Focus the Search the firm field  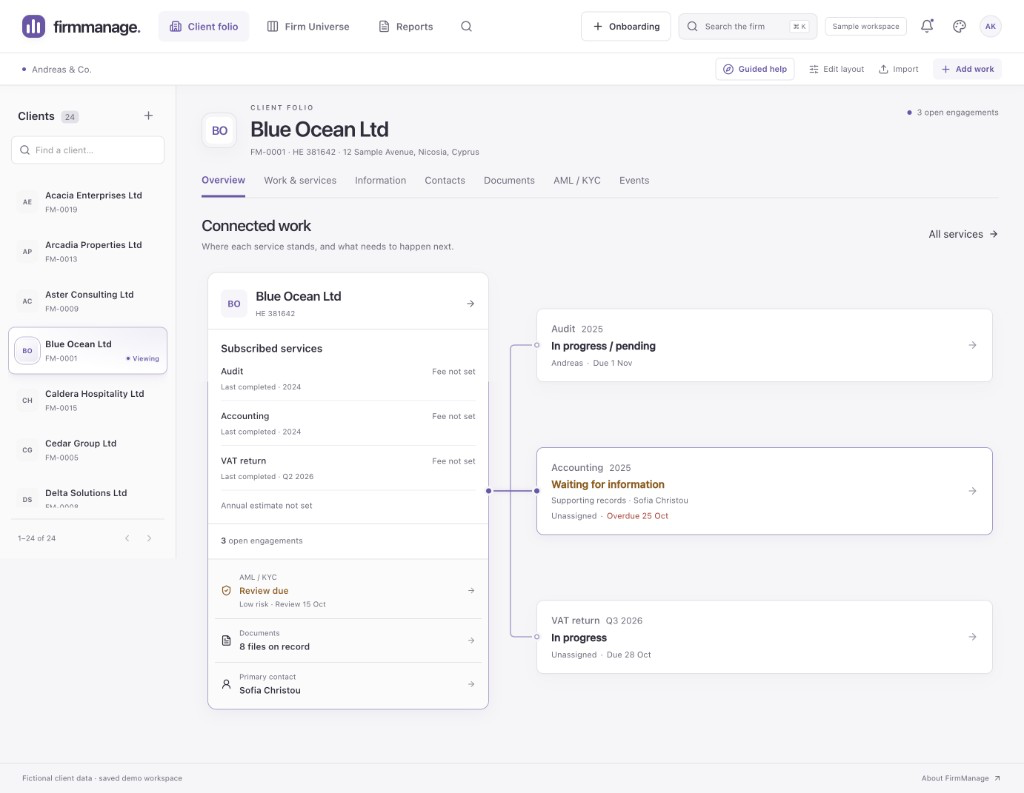(747, 27)
